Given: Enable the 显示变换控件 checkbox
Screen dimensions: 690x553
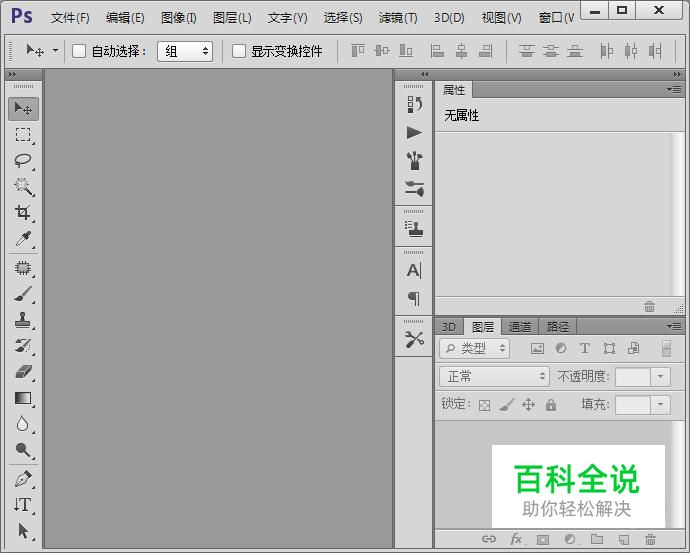Looking at the screenshot, I should tap(239, 51).
